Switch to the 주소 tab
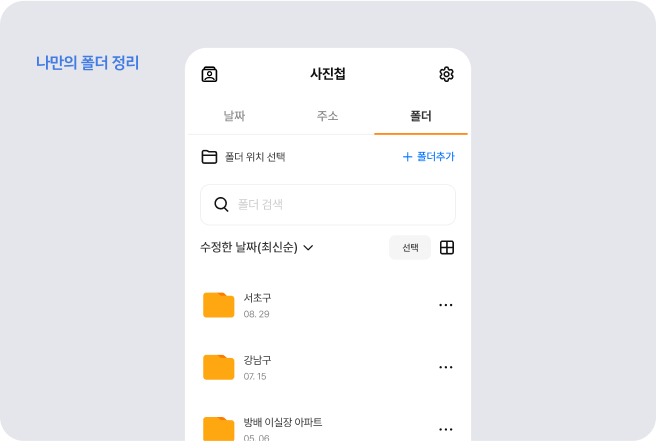656x441 pixels. pyautogui.click(x=327, y=116)
